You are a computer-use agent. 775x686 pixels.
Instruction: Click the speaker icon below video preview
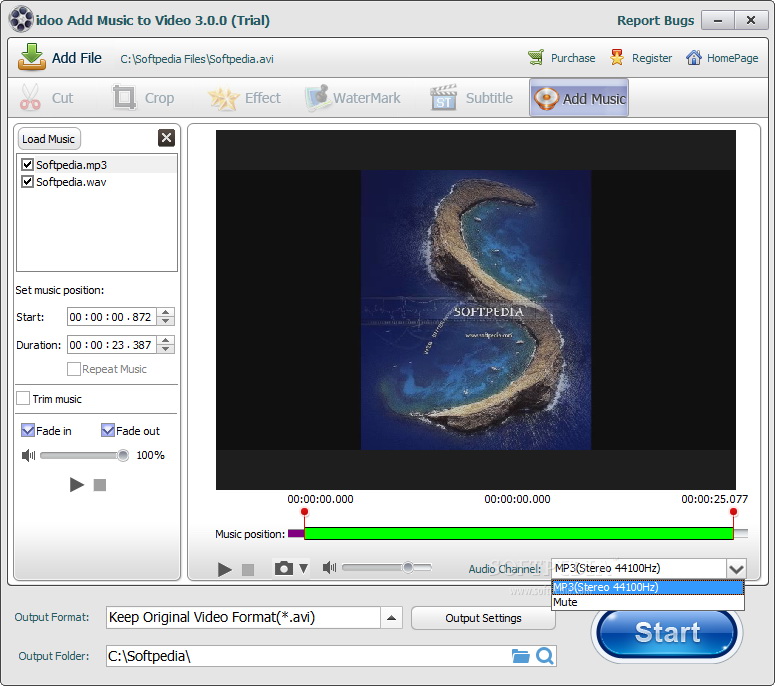pyautogui.click(x=329, y=568)
